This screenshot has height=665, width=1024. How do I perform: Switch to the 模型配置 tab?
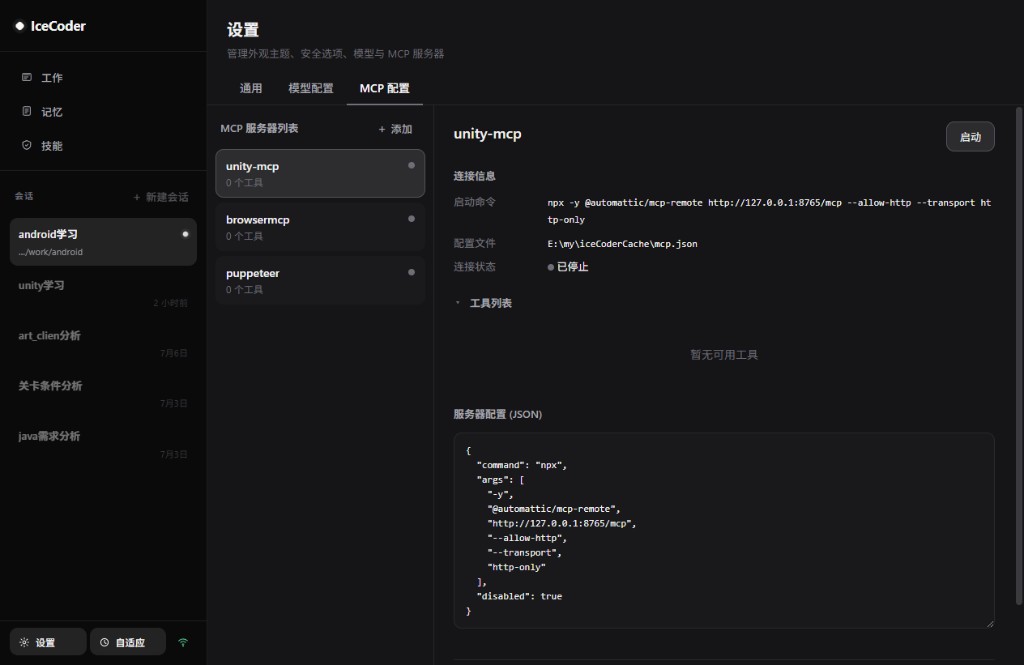click(x=311, y=88)
